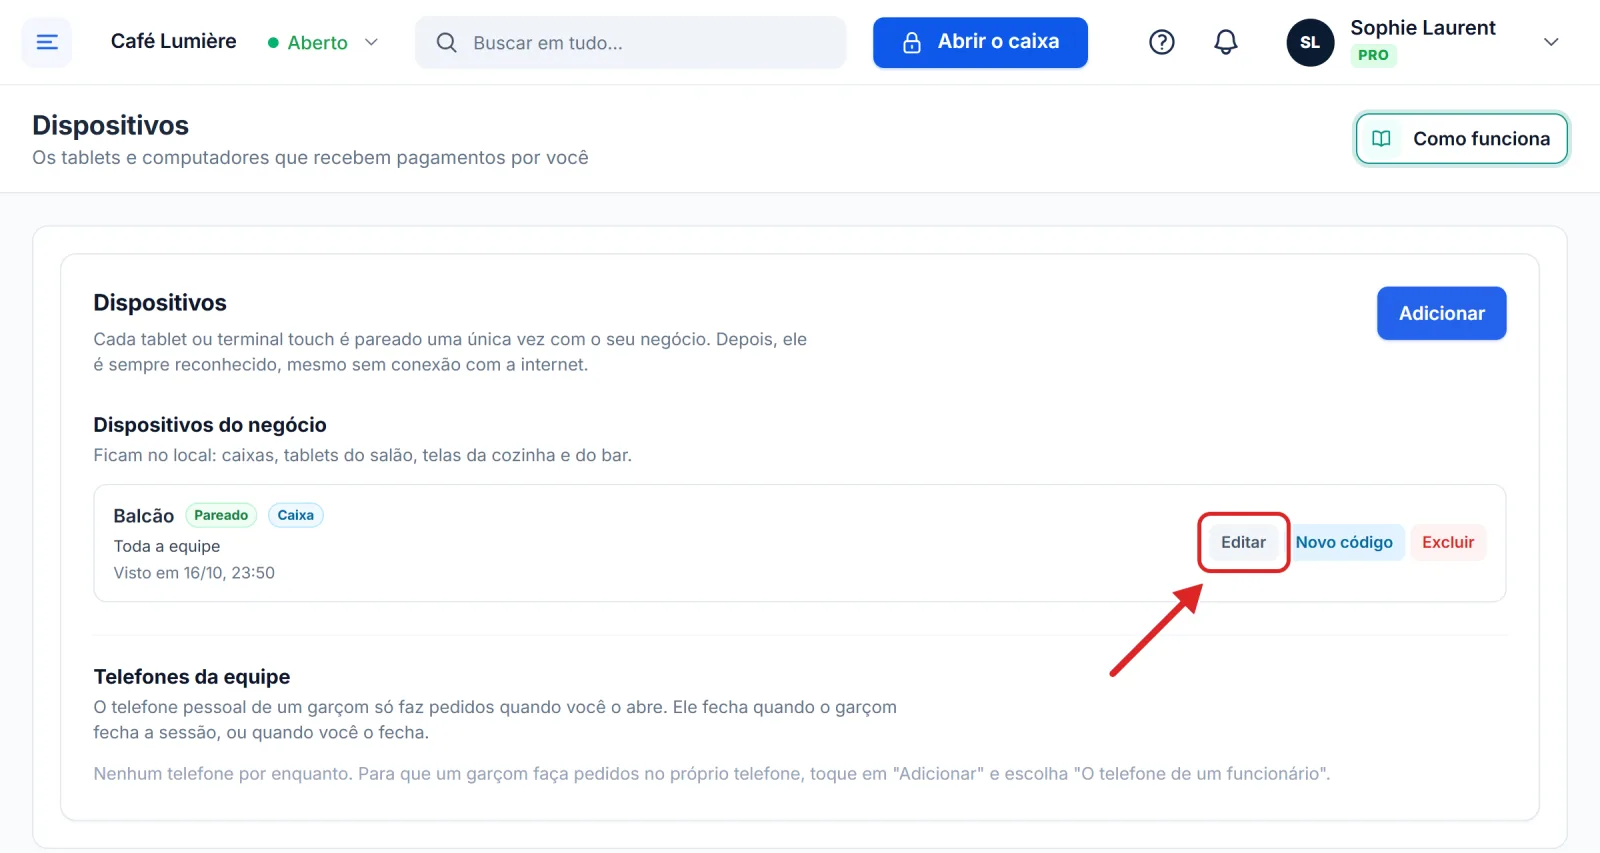
Task: Click the Caixa badge on Balcão
Action: tap(295, 515)
